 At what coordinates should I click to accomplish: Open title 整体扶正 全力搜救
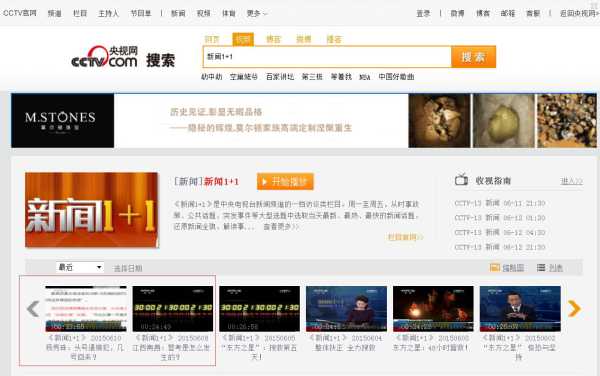(345, 348)
